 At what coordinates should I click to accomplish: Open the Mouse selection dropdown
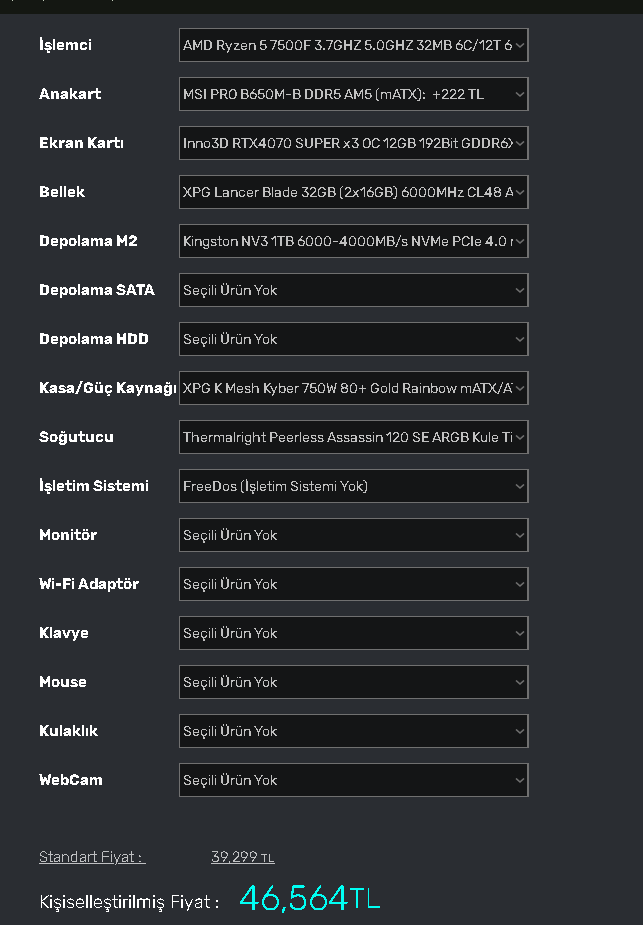click(x=353, y=682)
